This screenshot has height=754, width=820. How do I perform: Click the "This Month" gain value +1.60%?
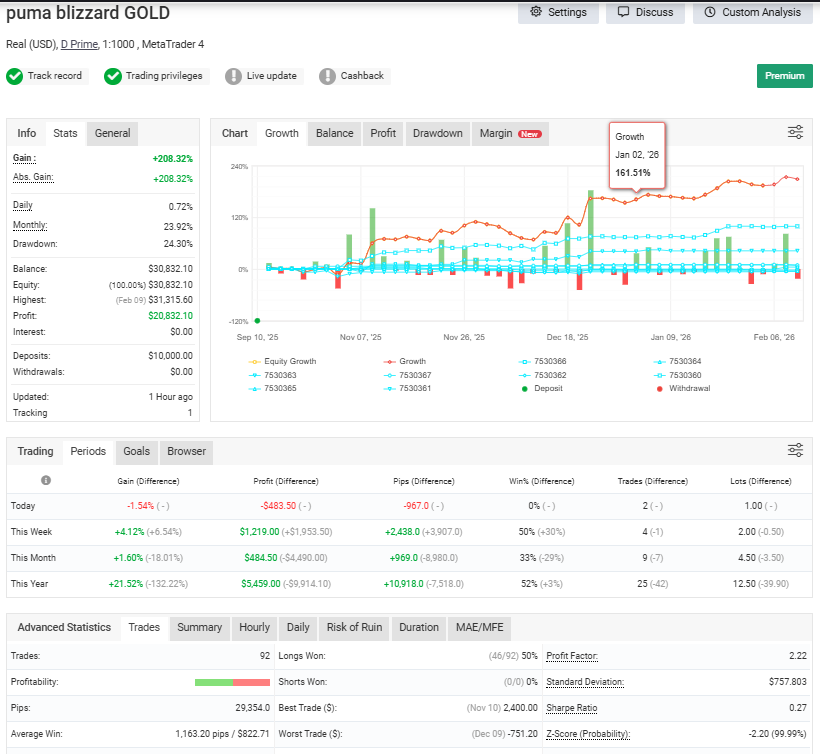coord(128,558)
